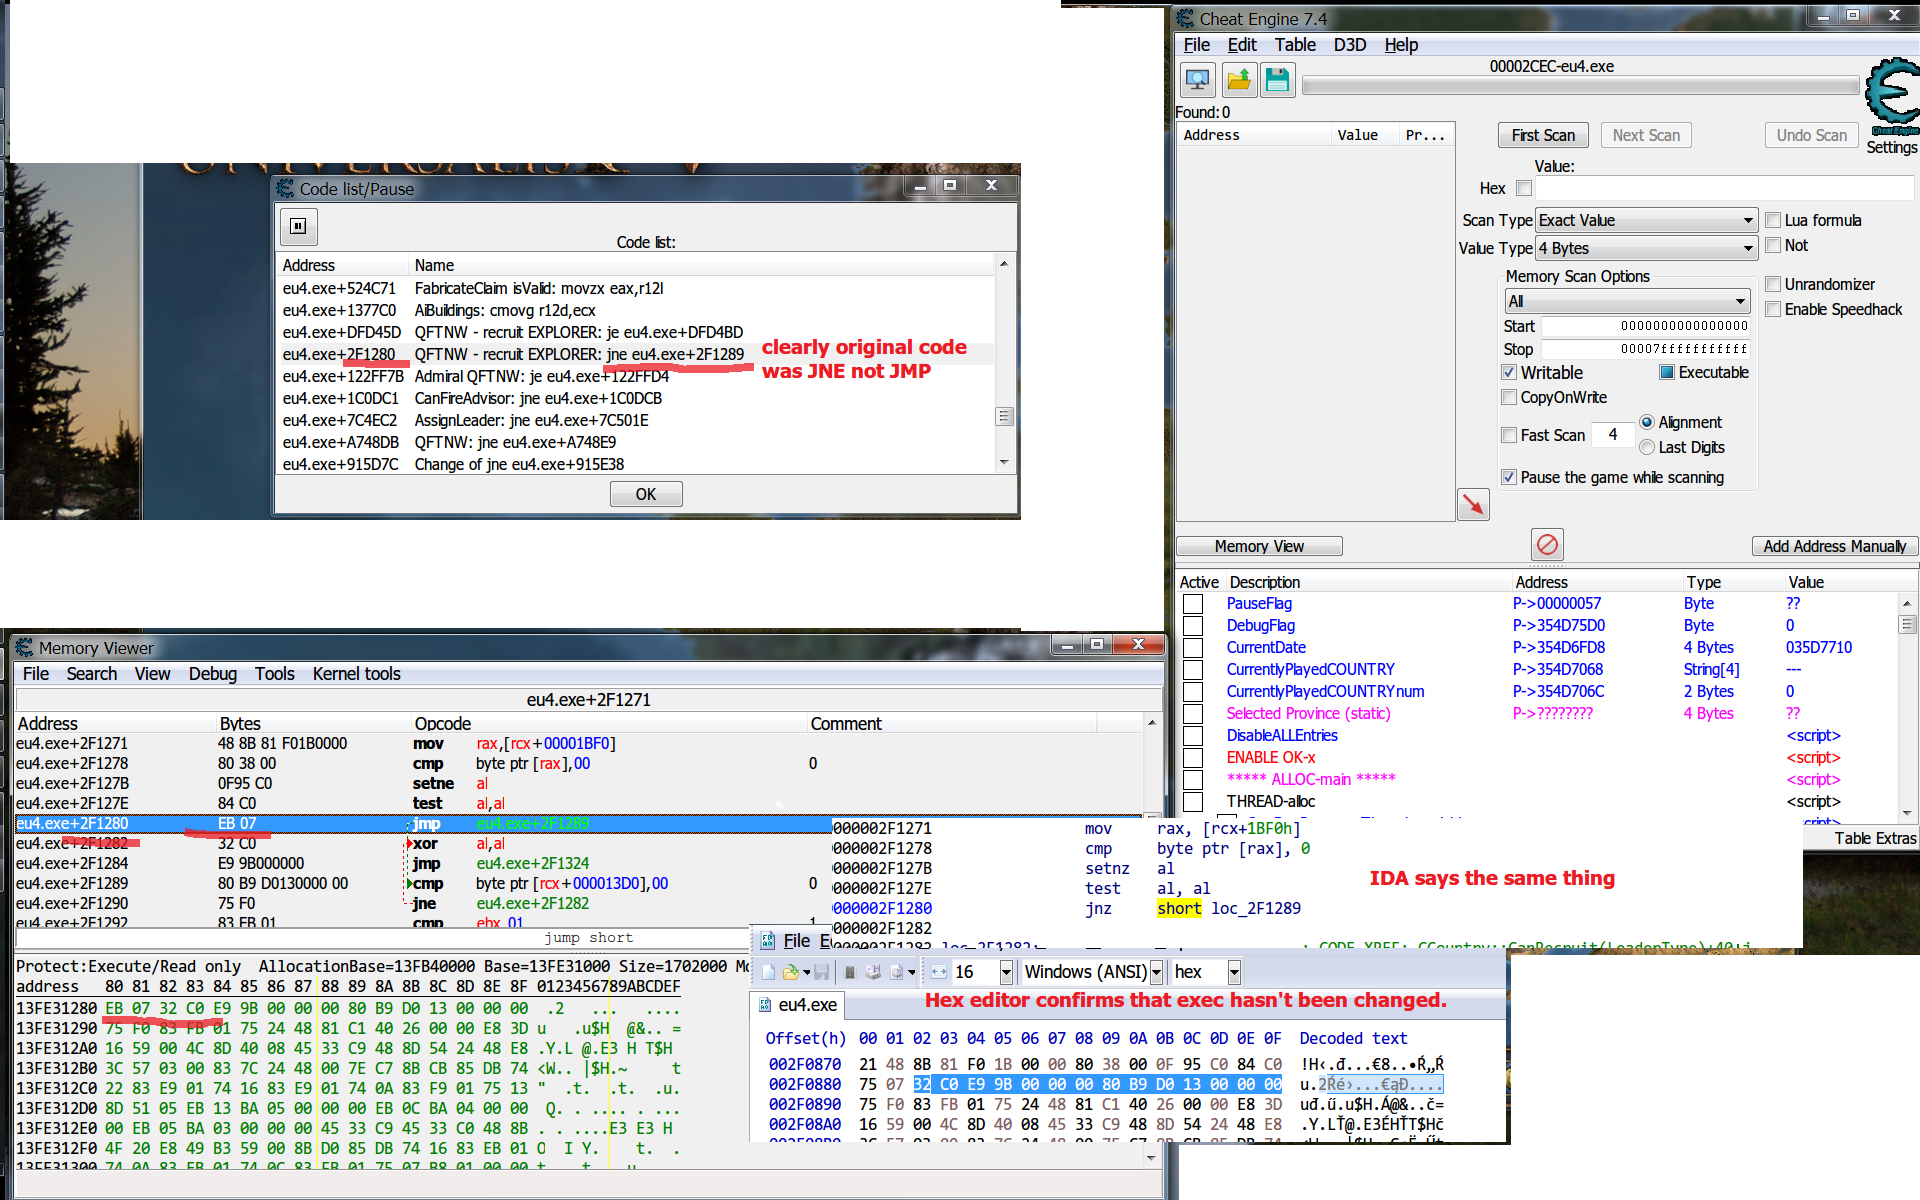Click Add Address Manually
Viewport: 1920px width, 1200px height.
(1834, 546)
